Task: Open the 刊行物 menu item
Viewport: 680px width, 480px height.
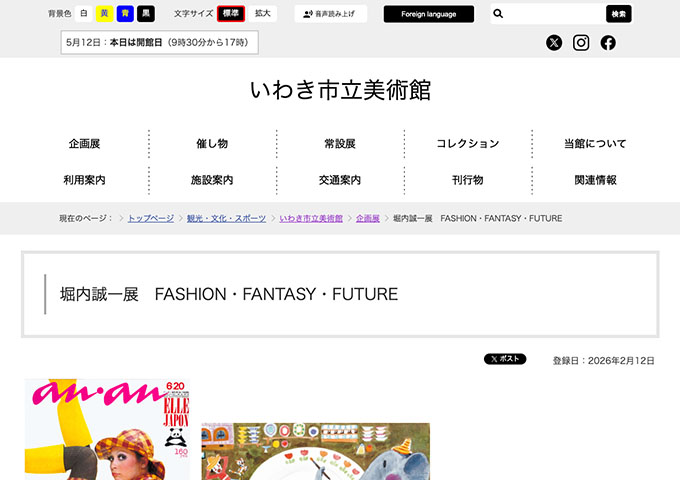Action: [x=468, y=180]
